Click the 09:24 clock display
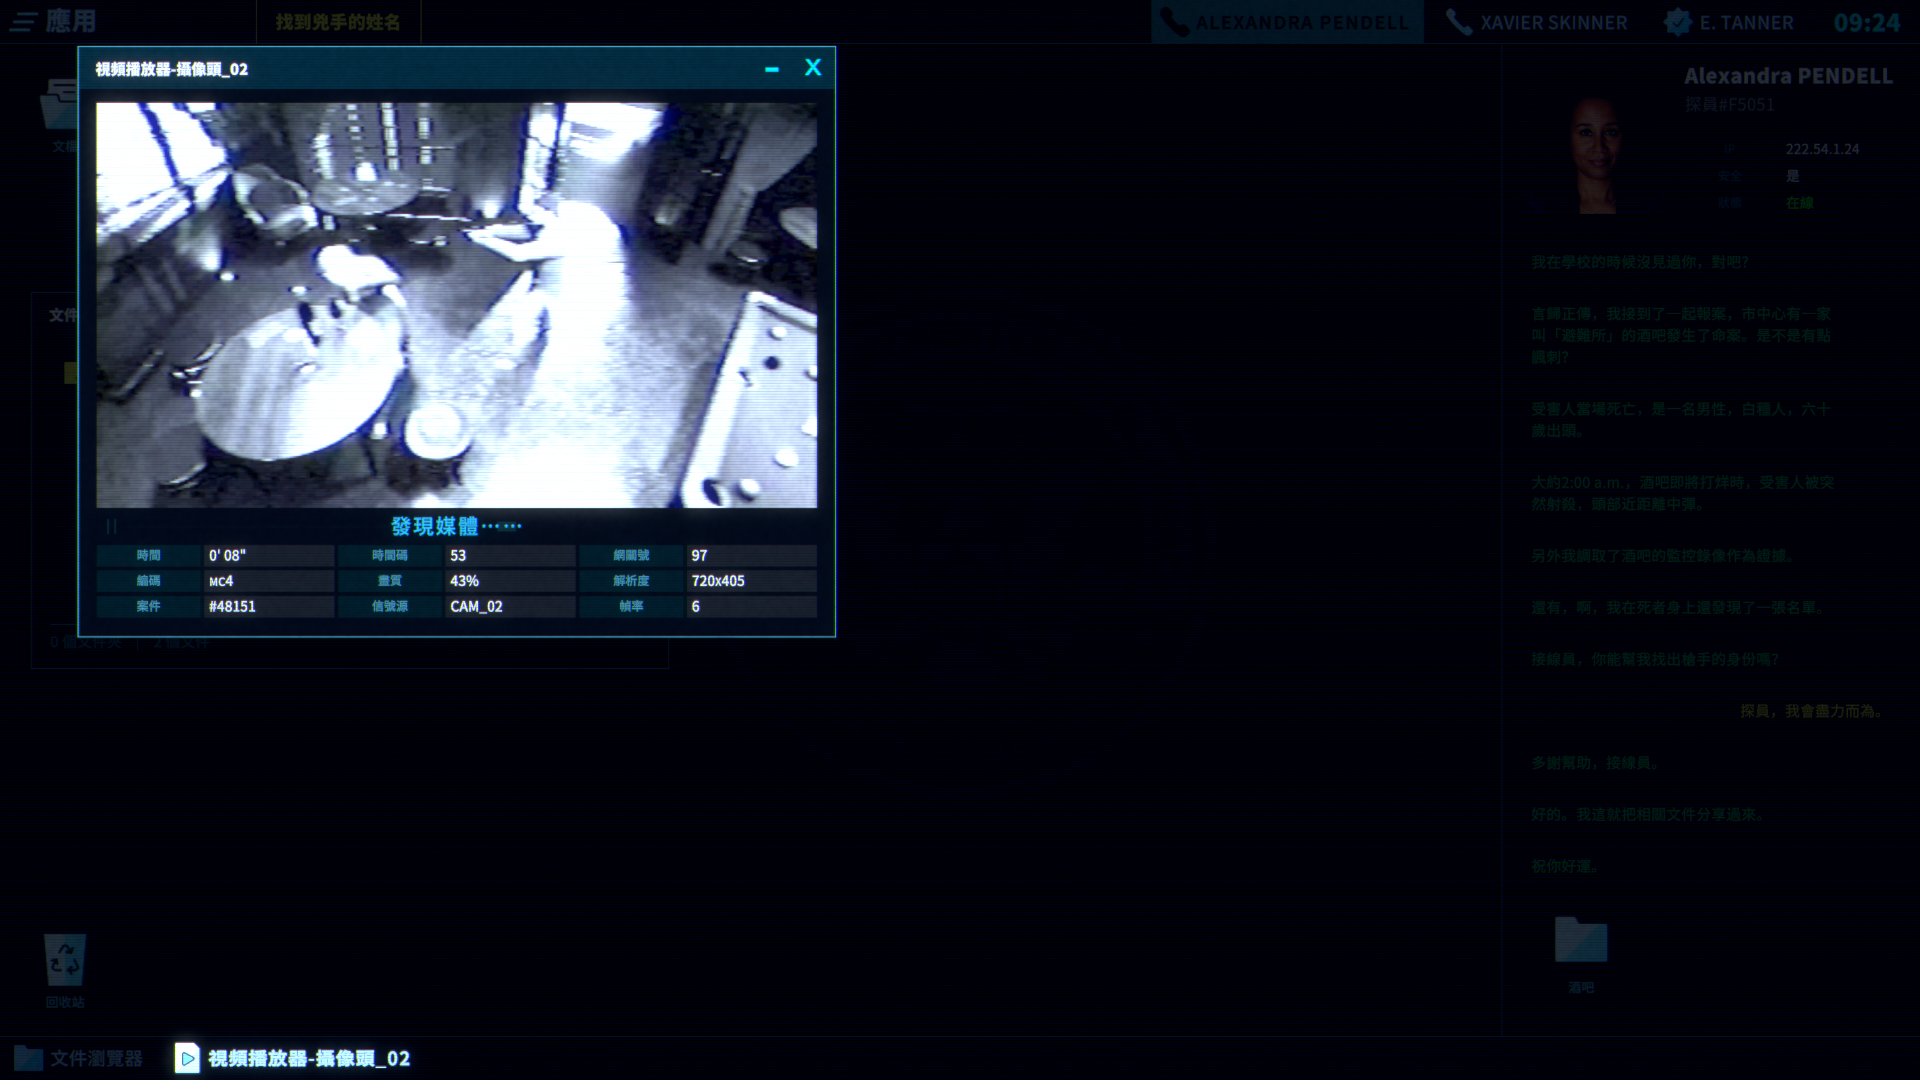The height and width of the screenshot is (1080, 1920). (x=1866, y=22)
